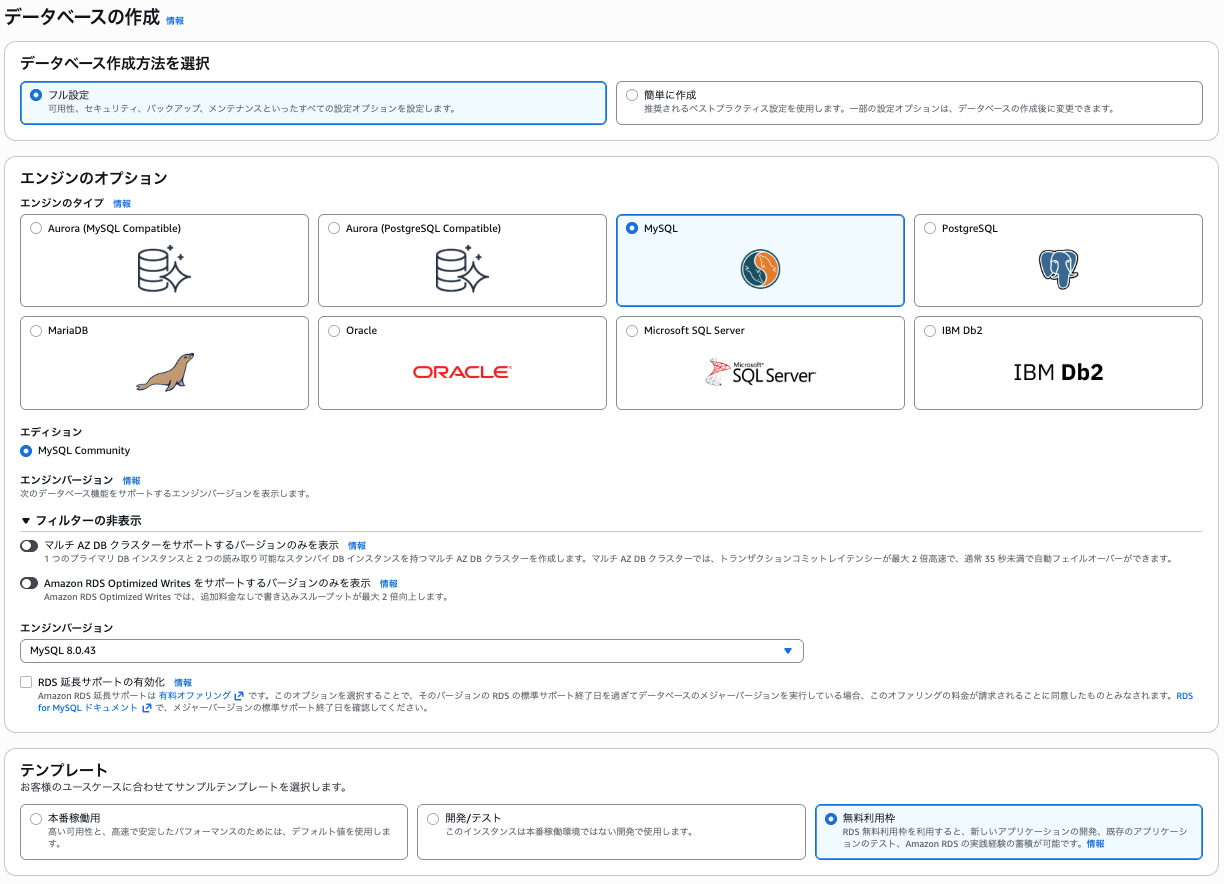Select フル設定 creation method
This screenshot has width=1224, height=884.
(36, 95)
